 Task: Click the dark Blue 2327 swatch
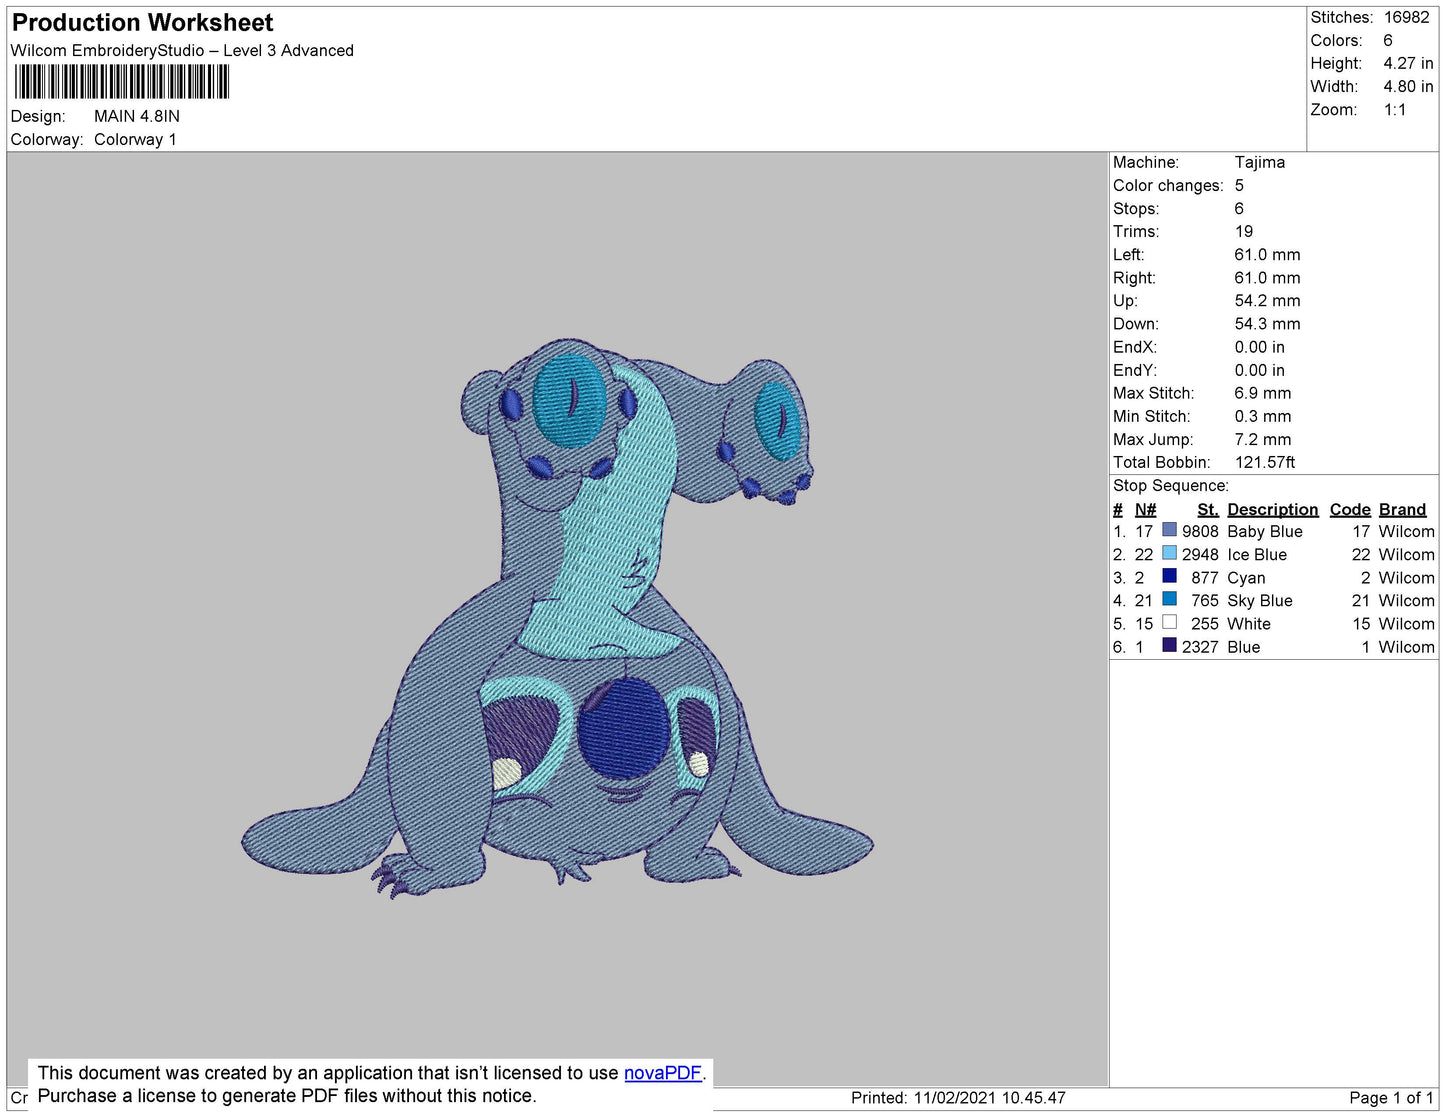(x=1169, y=645)
